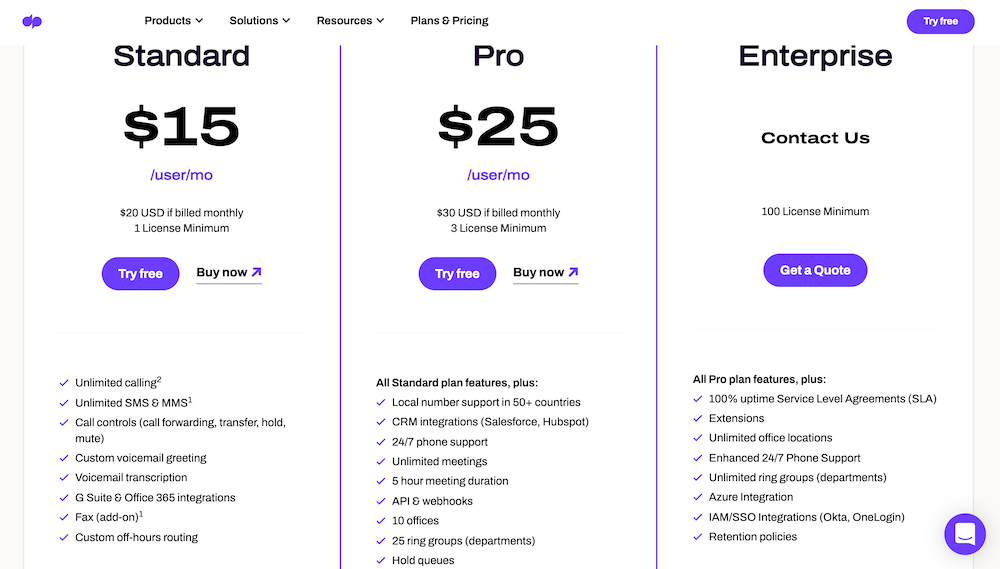Start the Pro plan with Try free
This screenshot has height=569, width=1000.
coord(457,274)
